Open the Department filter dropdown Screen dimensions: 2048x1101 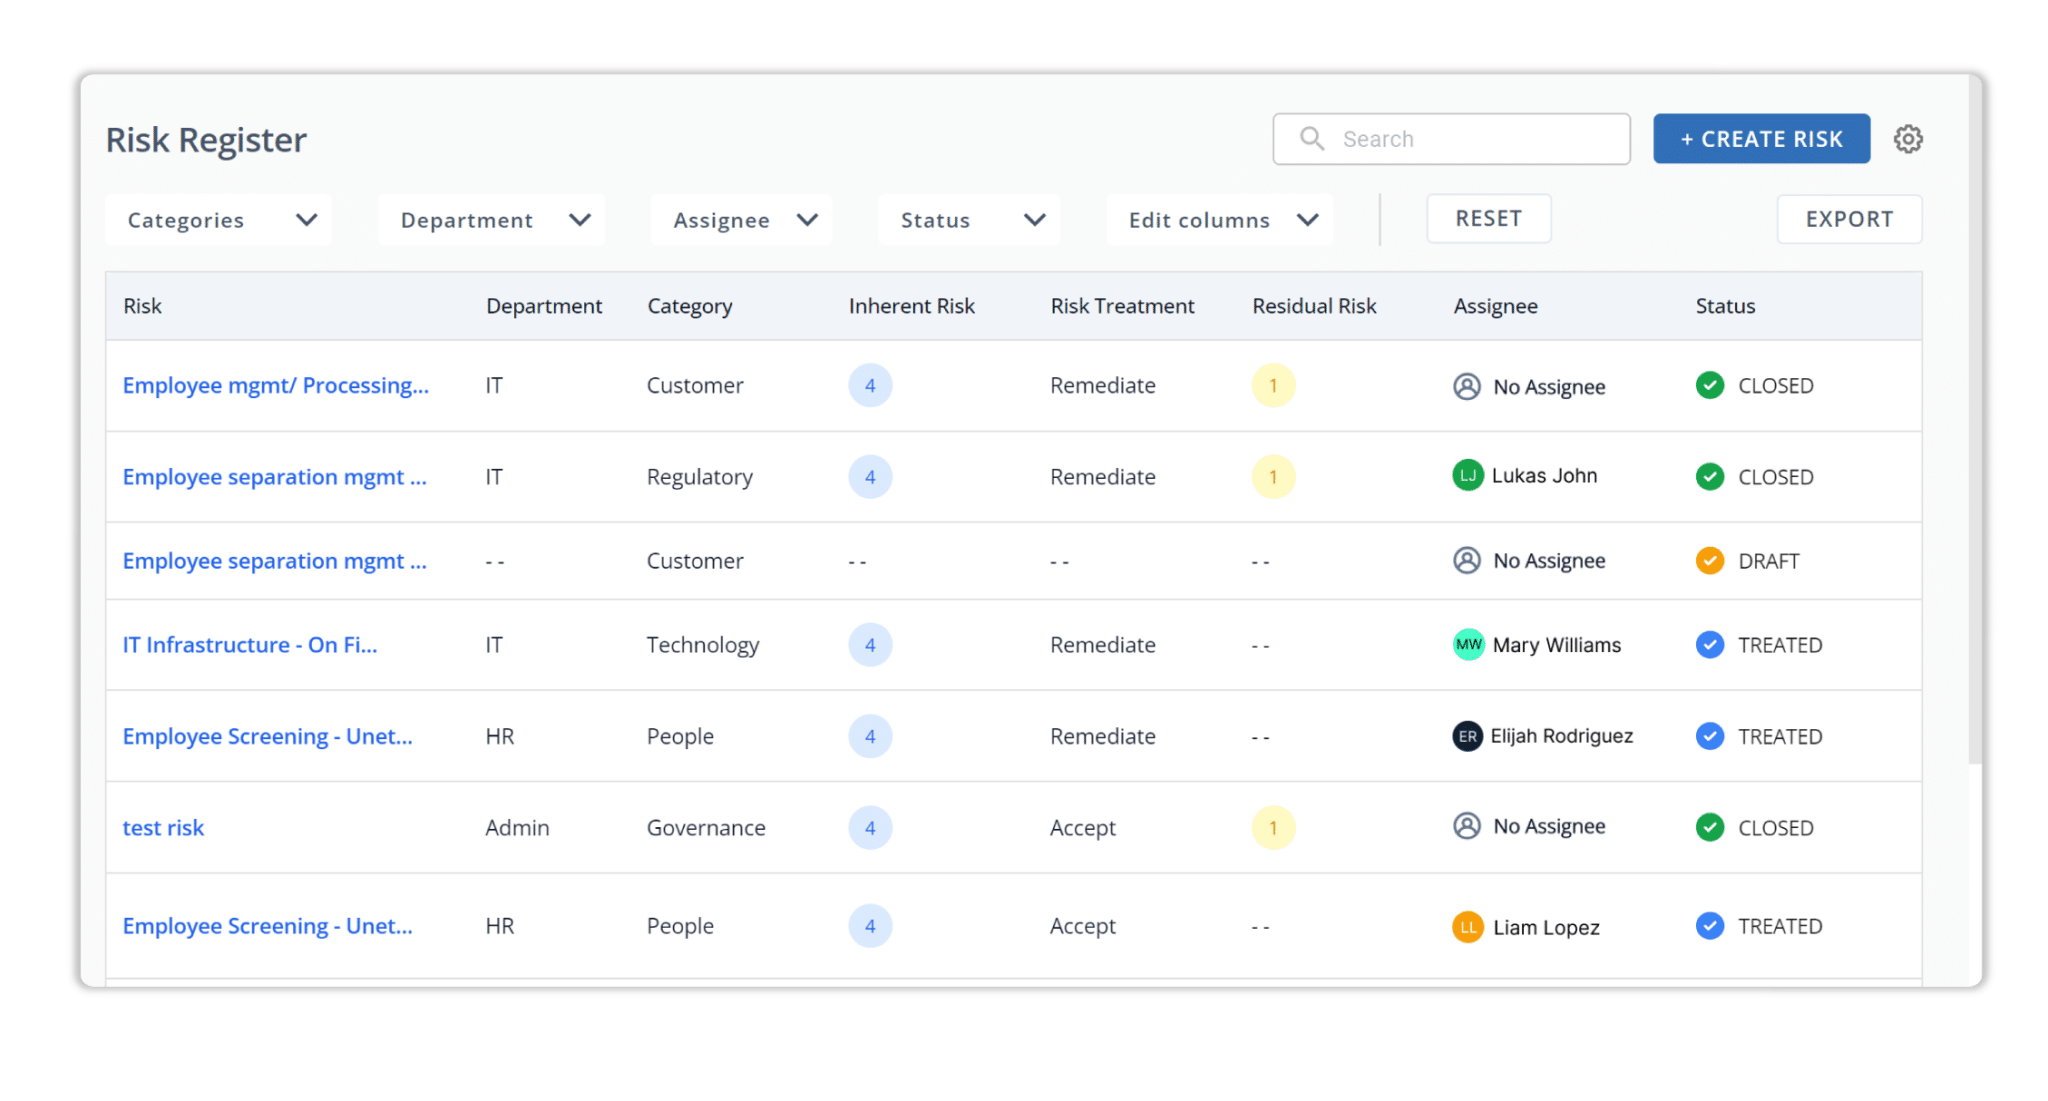(x=492, y=220)
